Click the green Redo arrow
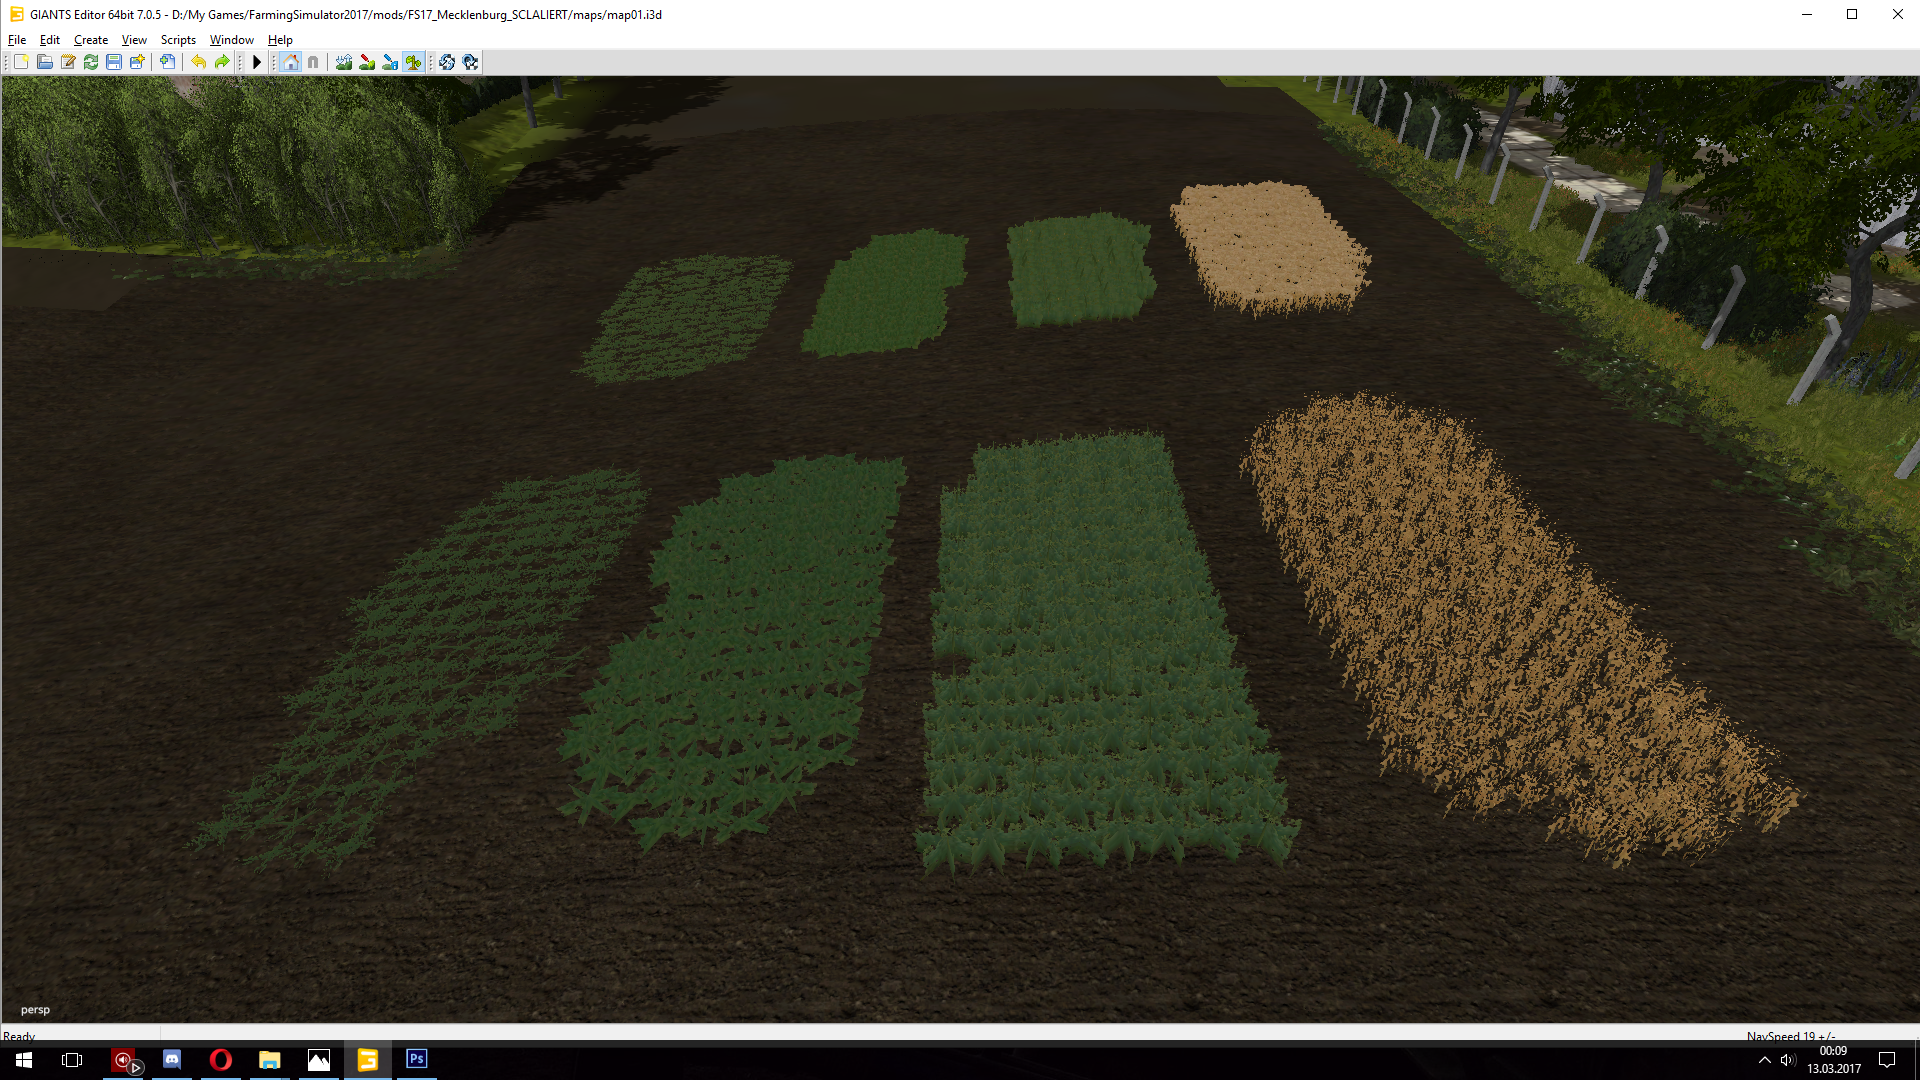This screenshot has height=1080, width=1920. pyautogui.click(x=222, y=62)
